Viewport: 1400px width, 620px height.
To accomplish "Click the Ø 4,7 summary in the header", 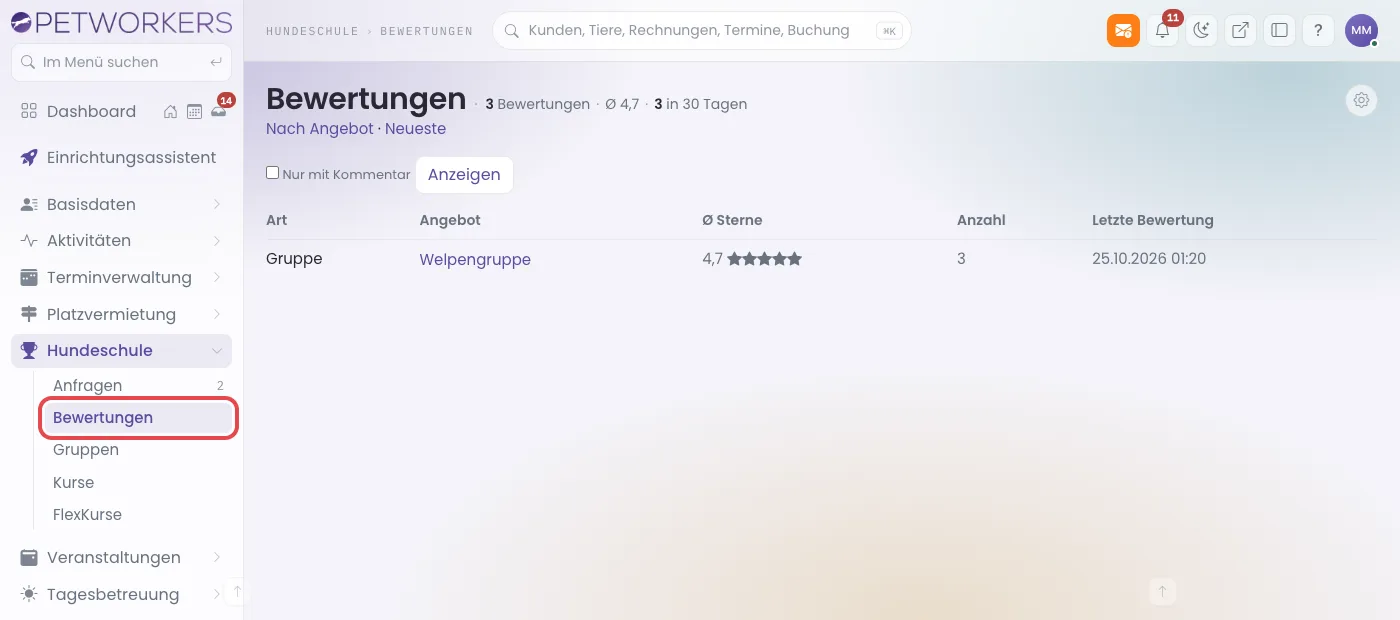I will point(622,104).
